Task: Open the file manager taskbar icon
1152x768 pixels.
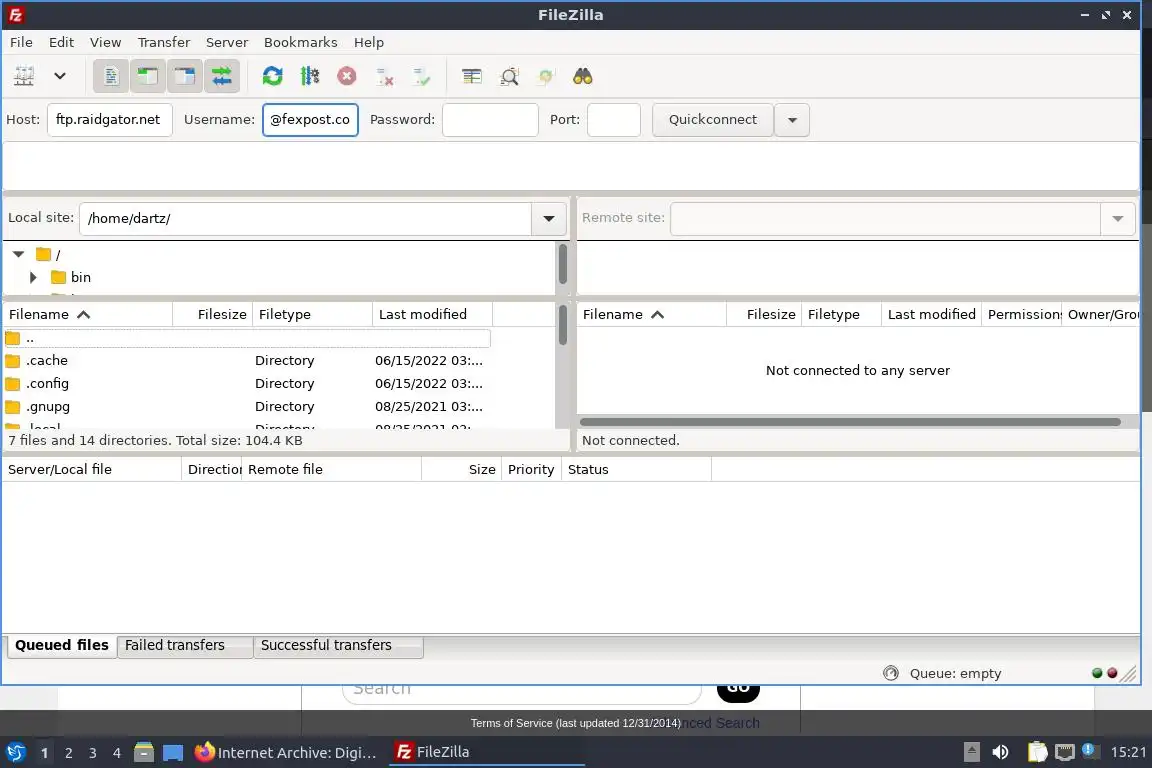Action: [x=144, y=753]
